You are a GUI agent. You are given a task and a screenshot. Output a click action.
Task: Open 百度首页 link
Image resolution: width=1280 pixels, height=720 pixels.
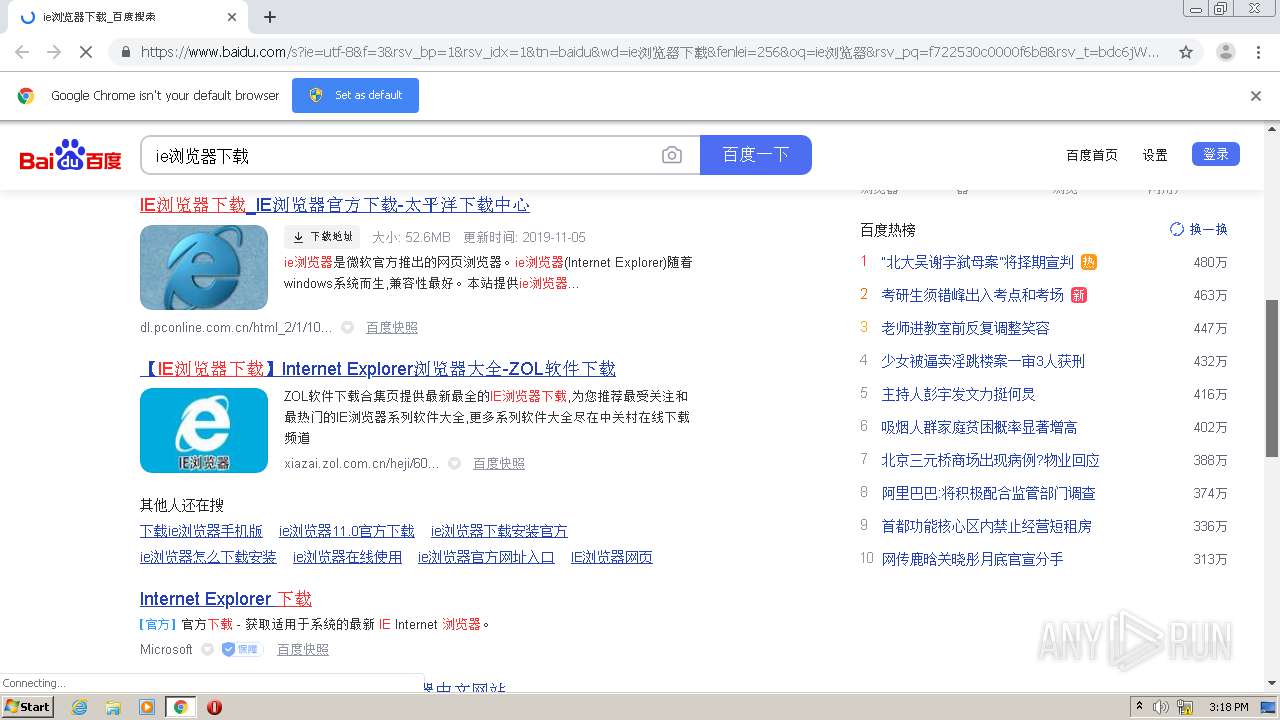point(1092,155)
